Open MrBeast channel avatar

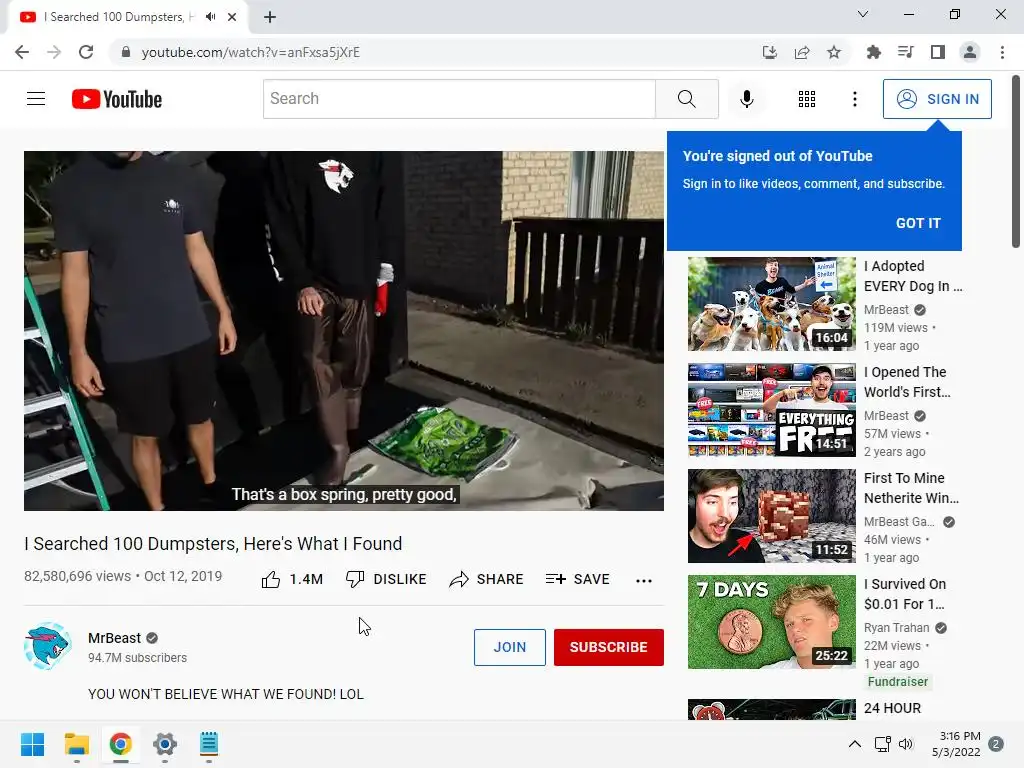(48, 646)
